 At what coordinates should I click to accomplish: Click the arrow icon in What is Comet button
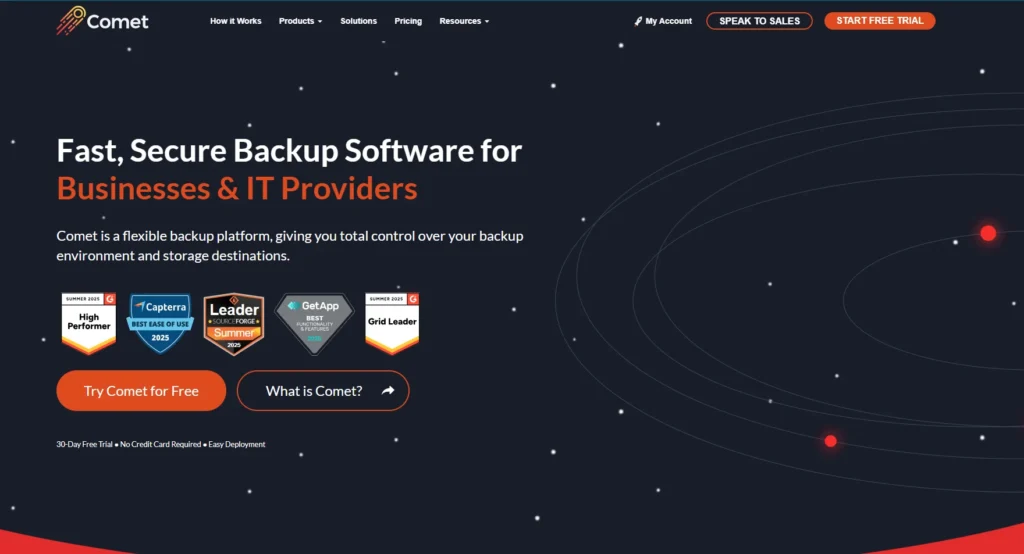click(388, 391)
